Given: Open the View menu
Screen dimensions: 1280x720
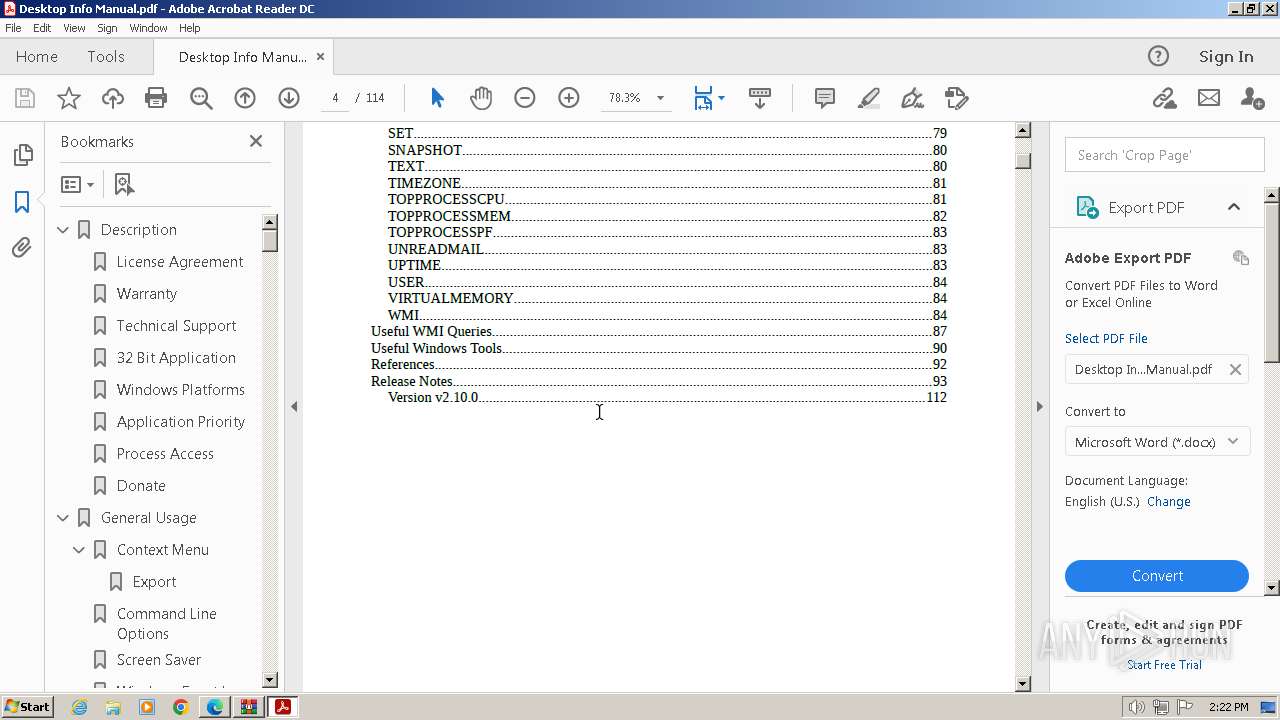Looking at the screenshot, I should click(x=74, y=28).
